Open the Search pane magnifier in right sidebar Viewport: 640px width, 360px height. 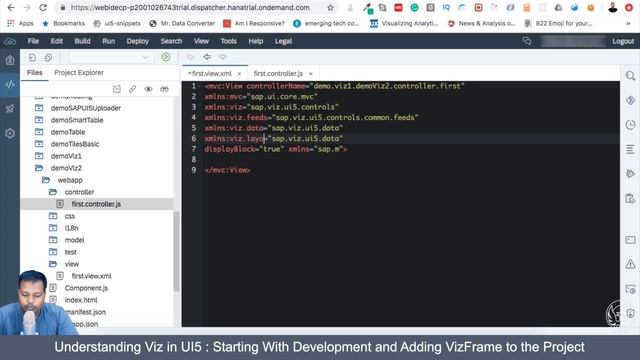630,76
